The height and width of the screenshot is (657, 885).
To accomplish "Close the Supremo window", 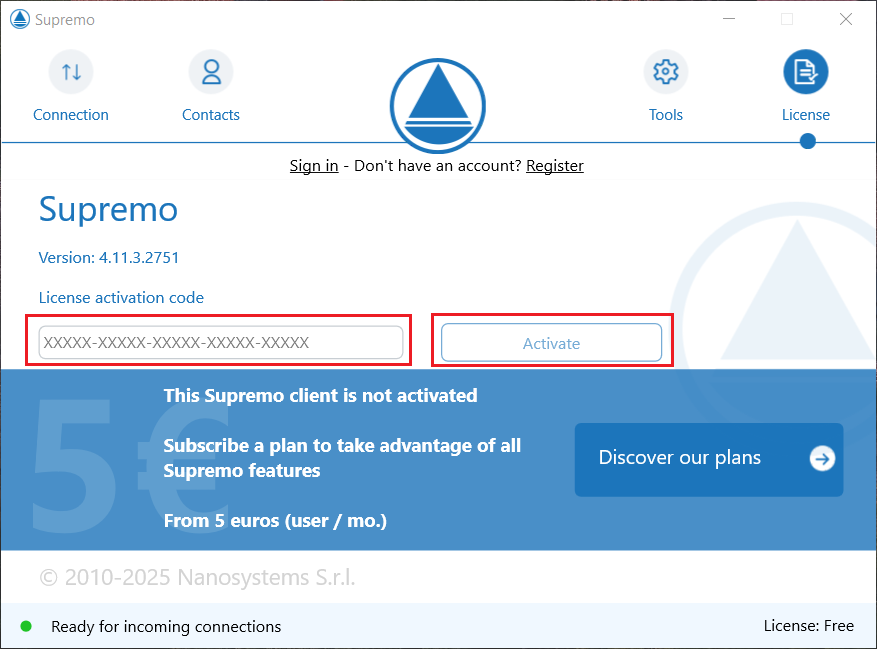I will click(845, 19).
